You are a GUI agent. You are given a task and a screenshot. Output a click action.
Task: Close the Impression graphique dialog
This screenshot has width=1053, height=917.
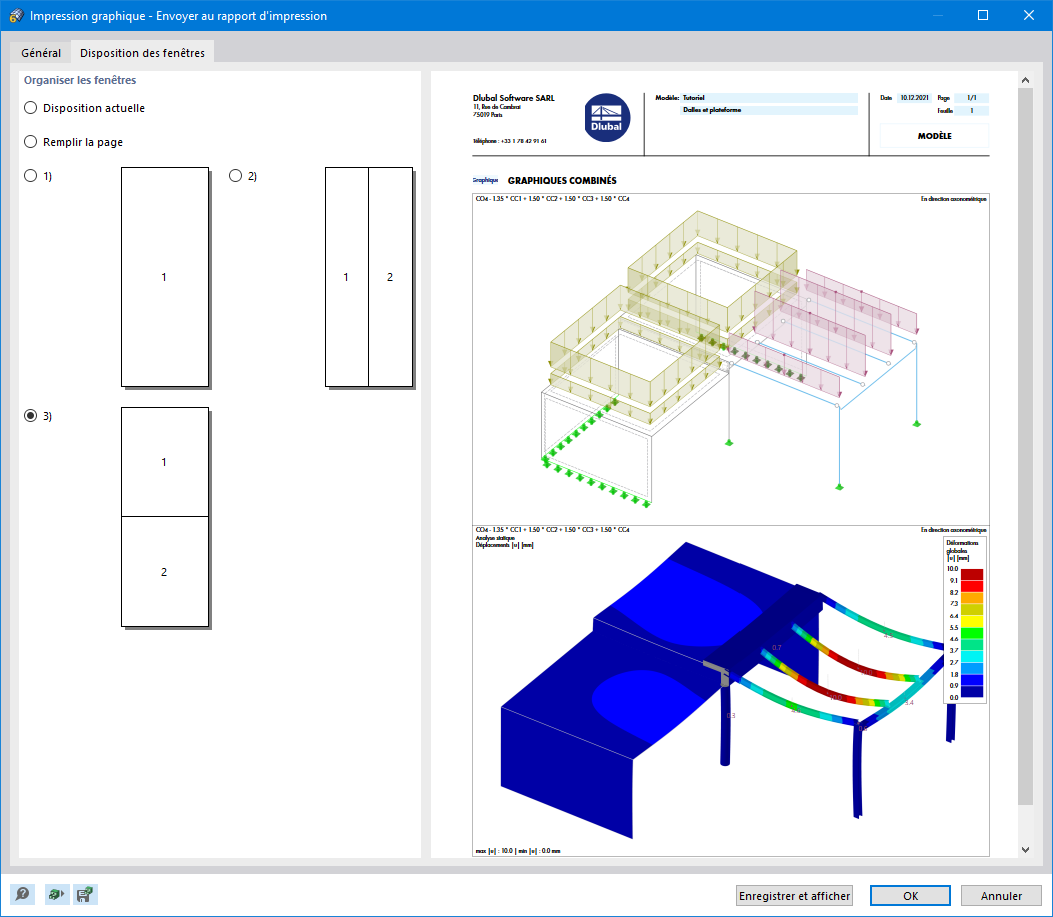(1028, 15)
